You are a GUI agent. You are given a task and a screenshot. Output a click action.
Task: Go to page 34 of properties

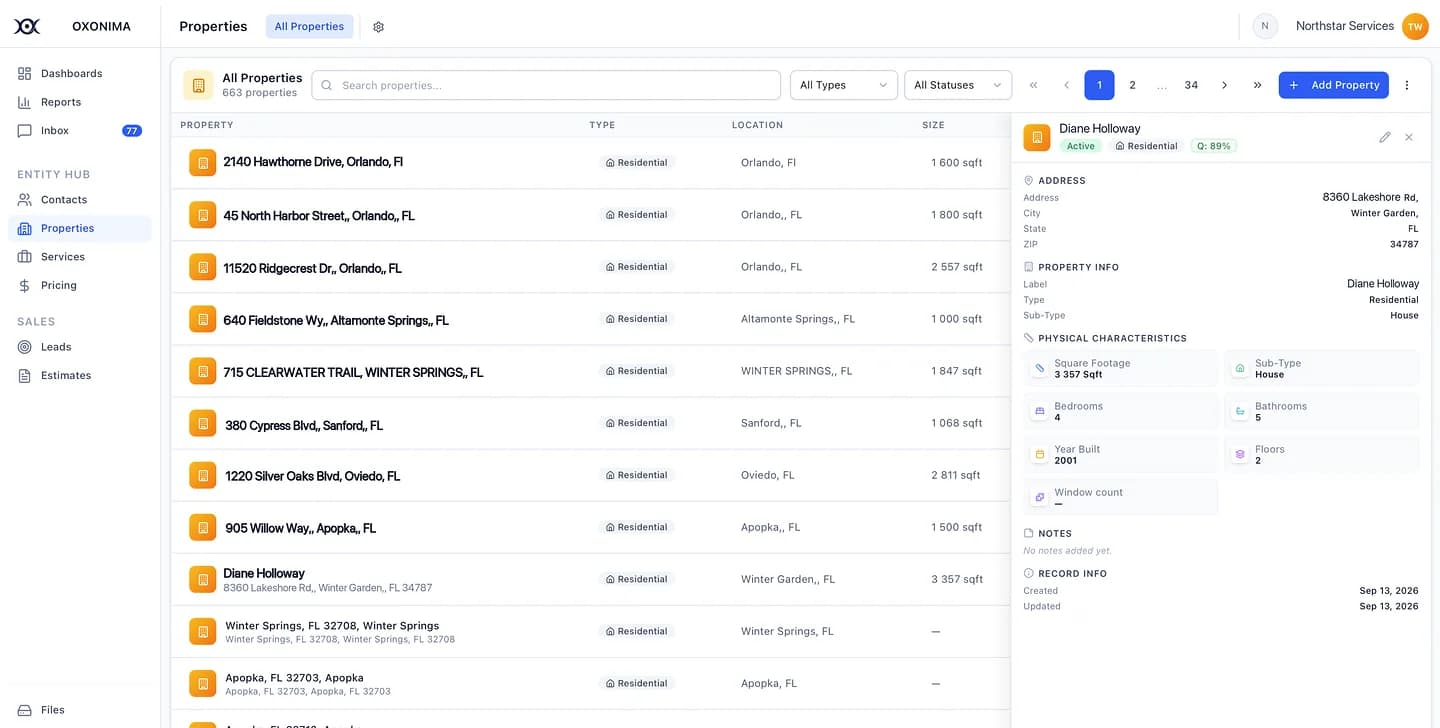1191,85
